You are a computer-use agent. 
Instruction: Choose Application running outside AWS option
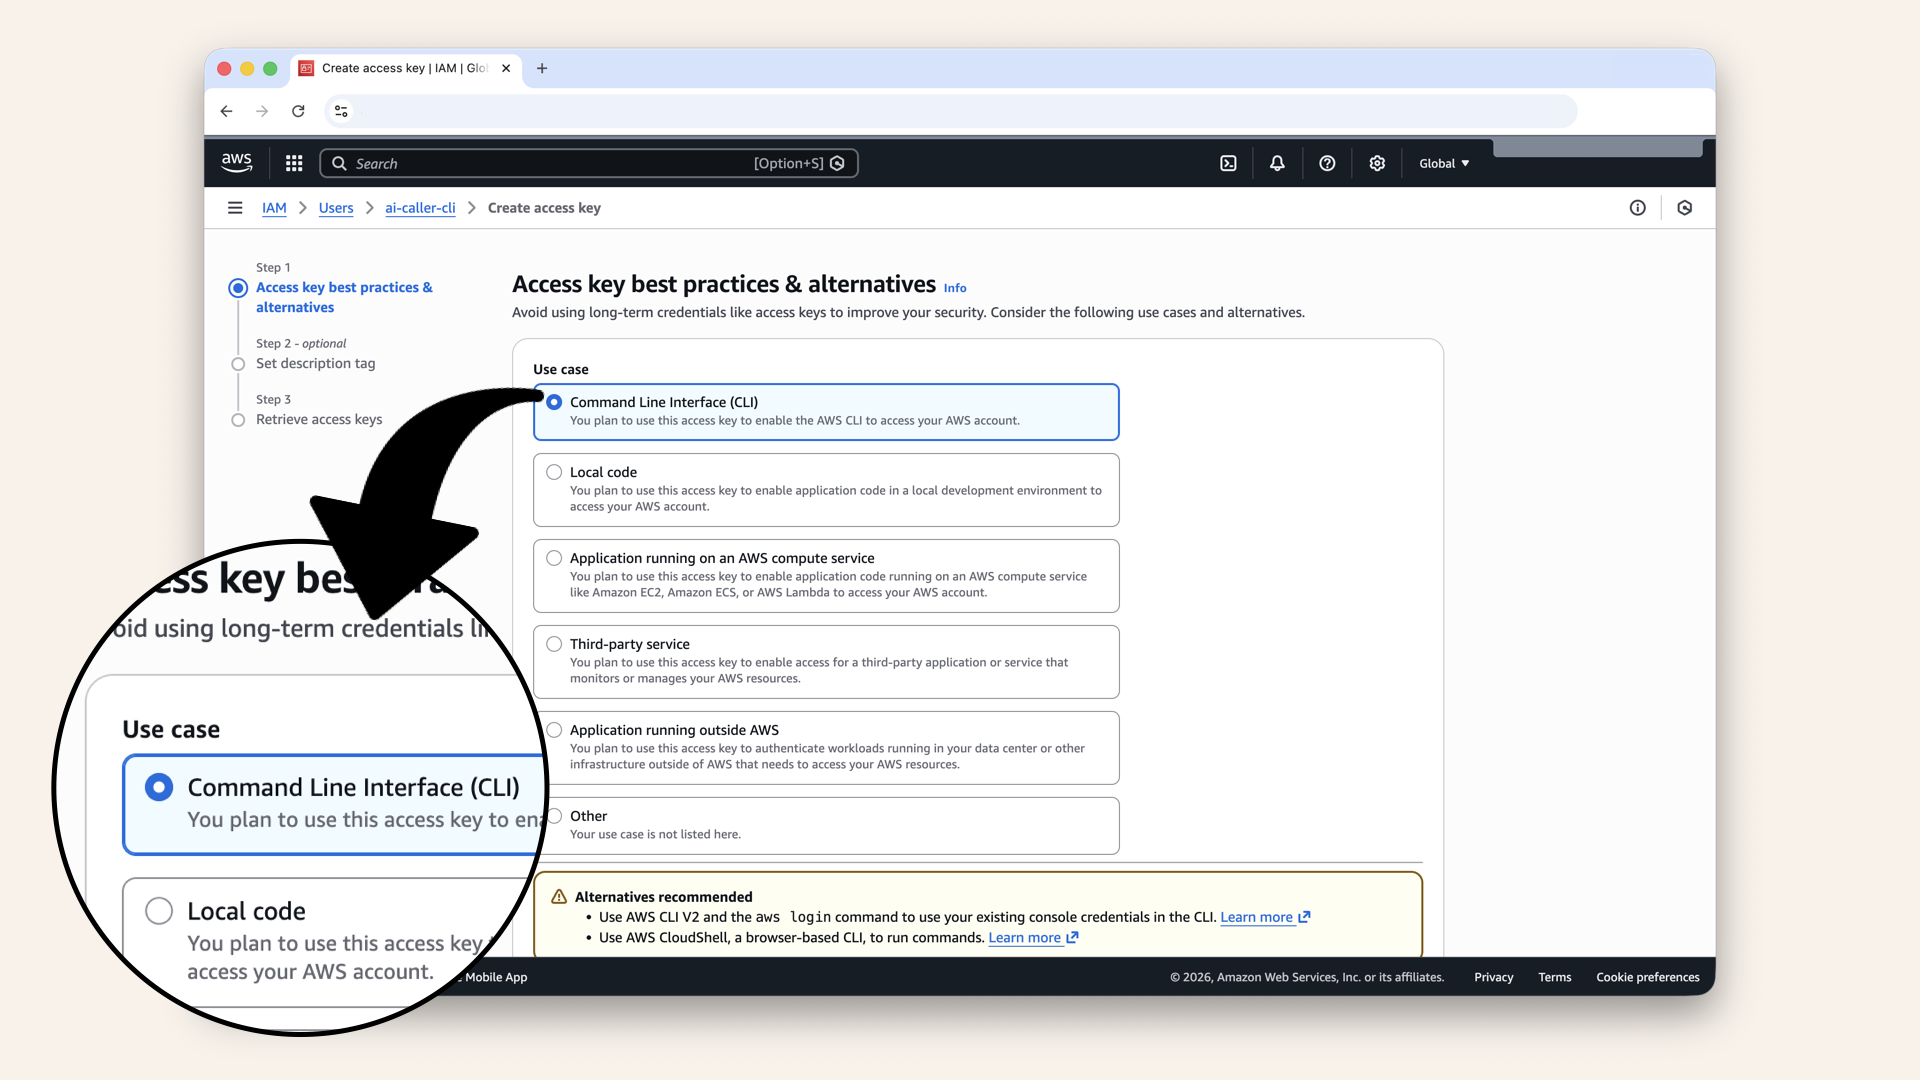click(554, 730)
